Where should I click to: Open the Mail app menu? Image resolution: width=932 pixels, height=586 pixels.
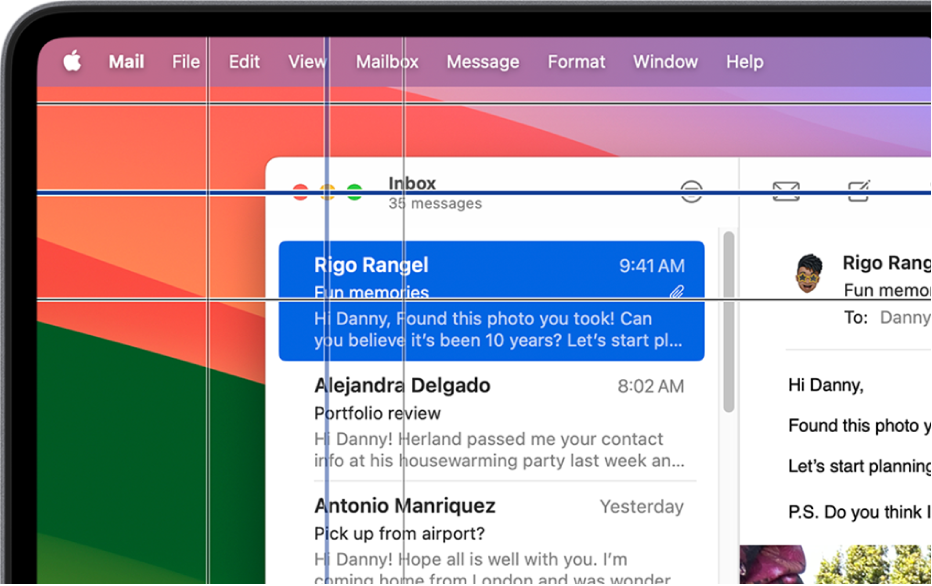pos(126,62)
